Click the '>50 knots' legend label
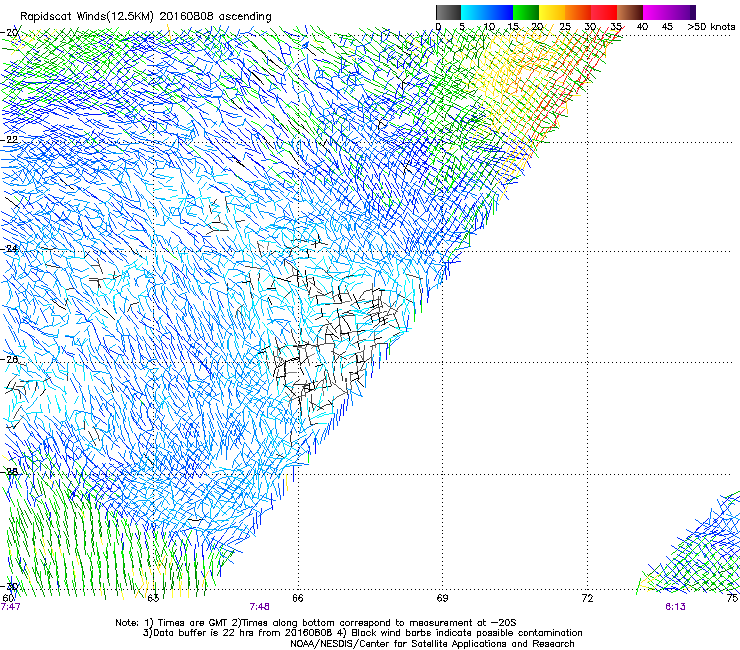Image resolution: width=740 pixels, height=650 pixels. [x=711, y=27]
